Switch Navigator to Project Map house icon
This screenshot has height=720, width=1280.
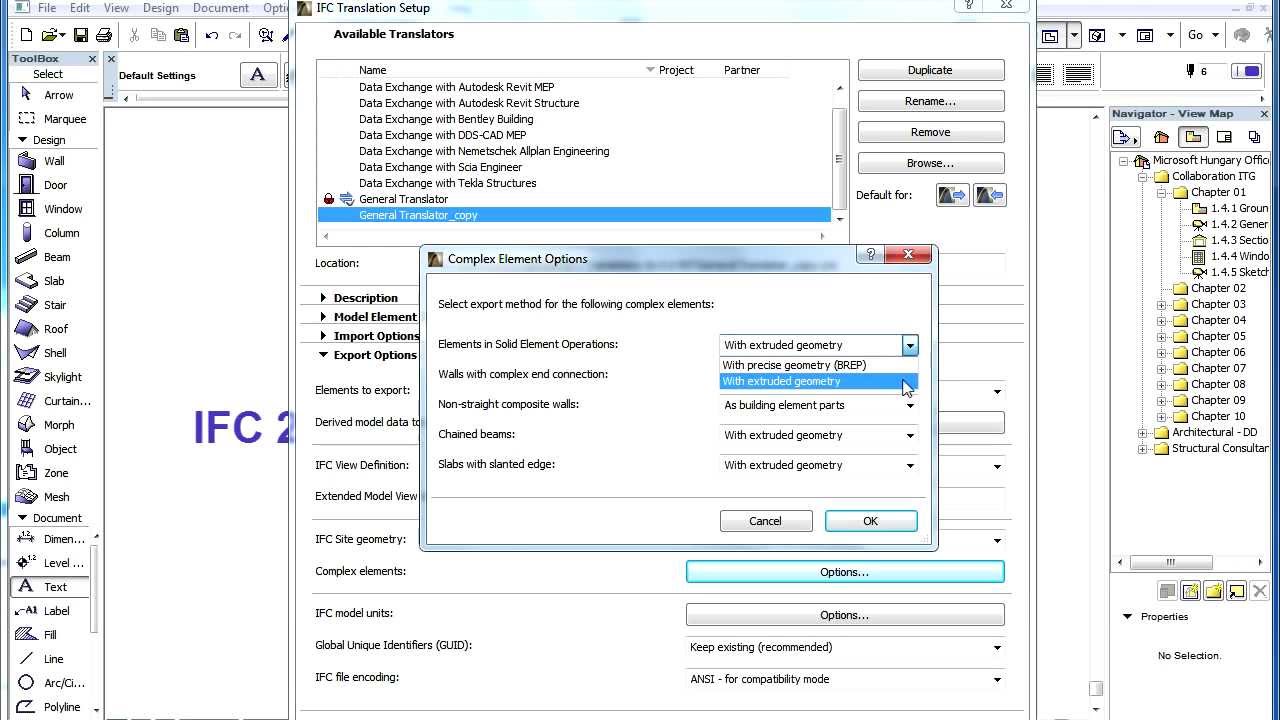coord(1161,137)
